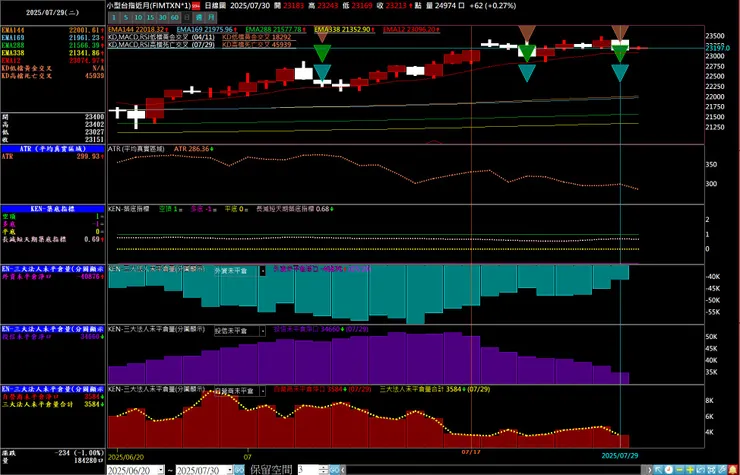Screen dimensions: 740x475
Task: Click the fit-to-screen icon
Action: click(x=711, y=470)
